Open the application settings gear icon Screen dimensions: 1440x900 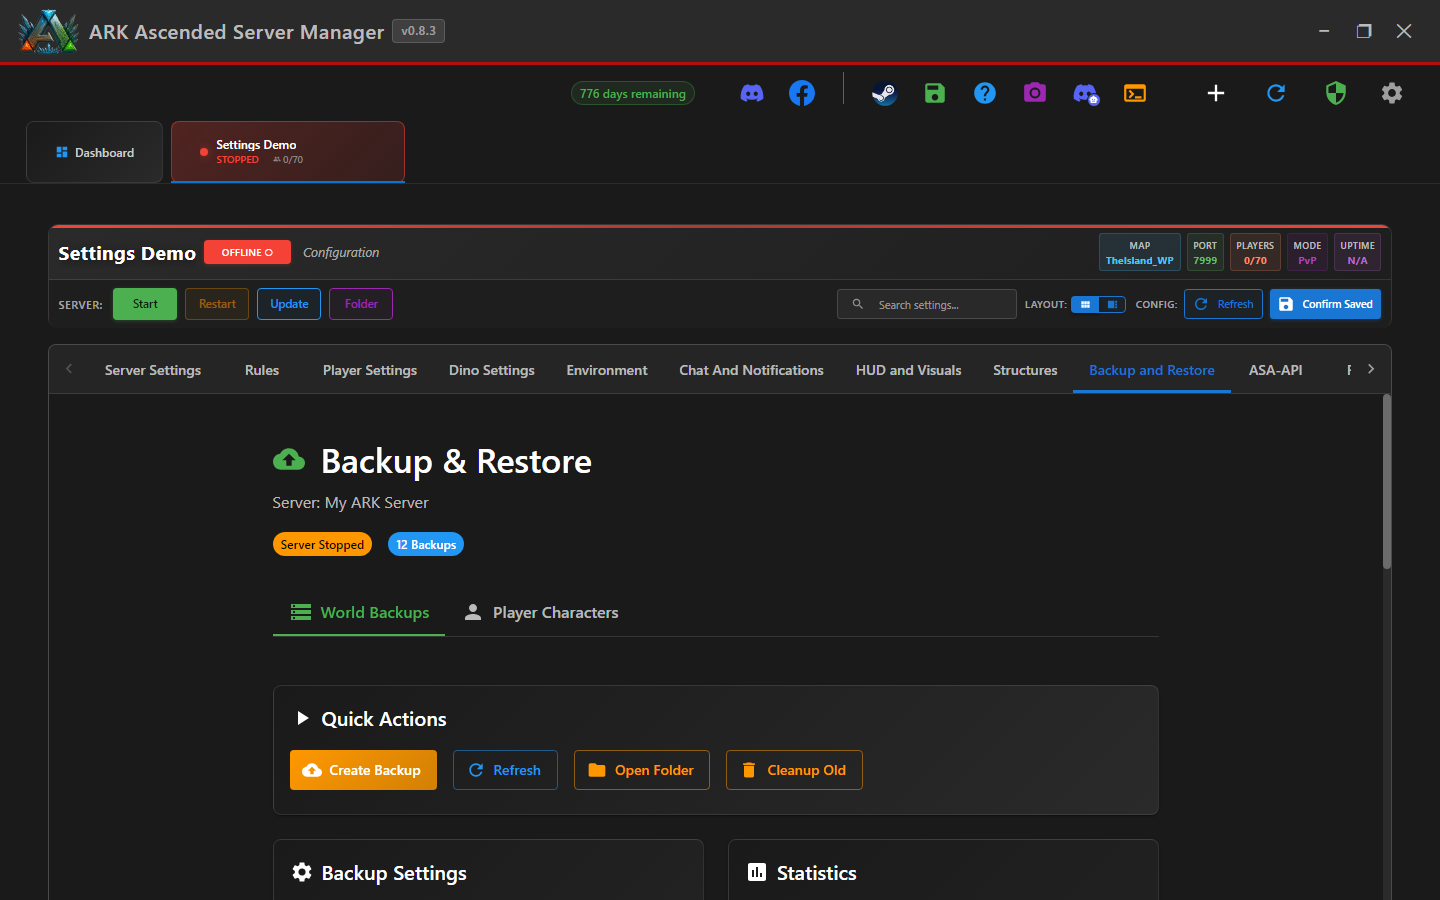(1392, 93)
